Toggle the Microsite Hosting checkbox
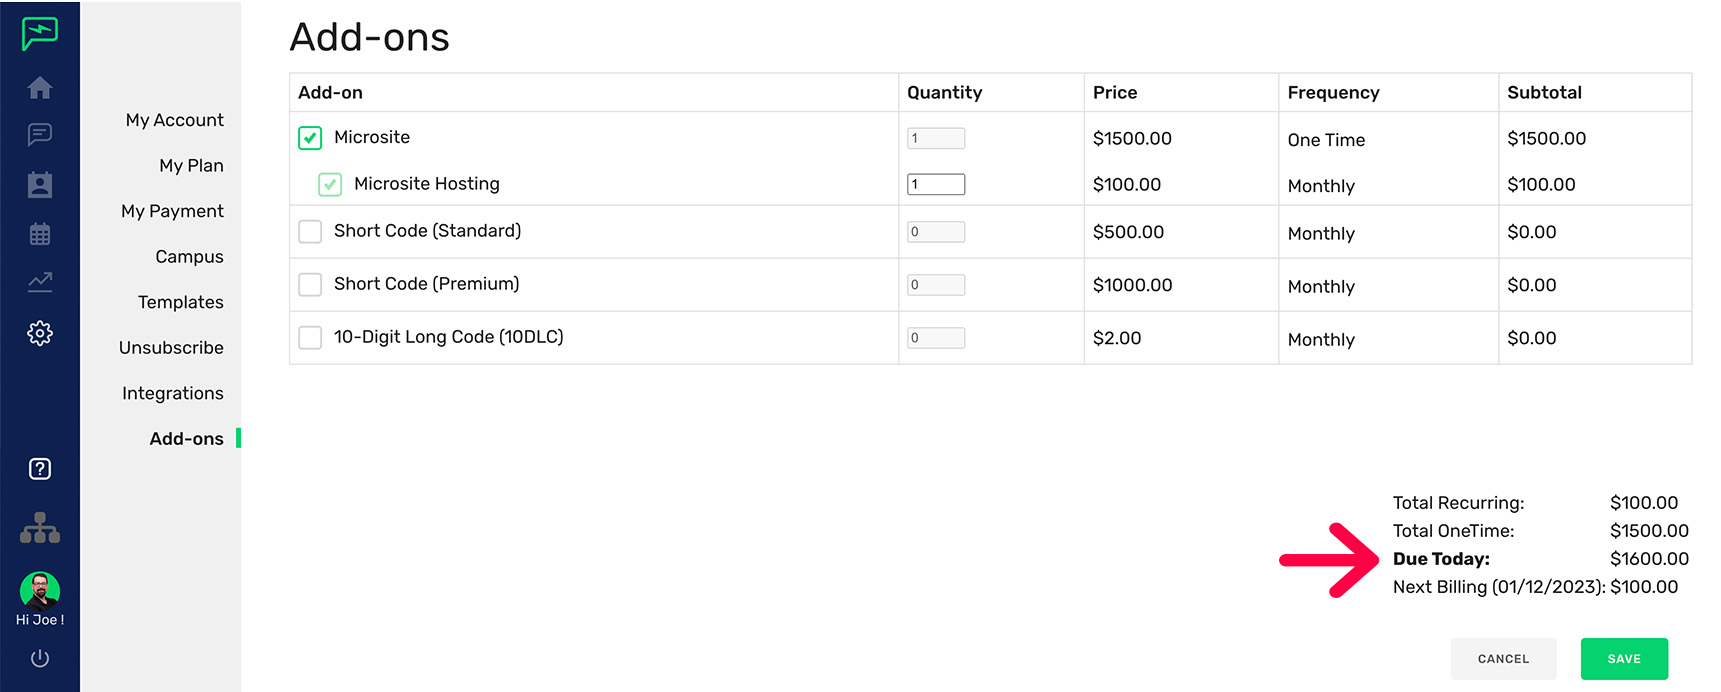 (330, 184)
